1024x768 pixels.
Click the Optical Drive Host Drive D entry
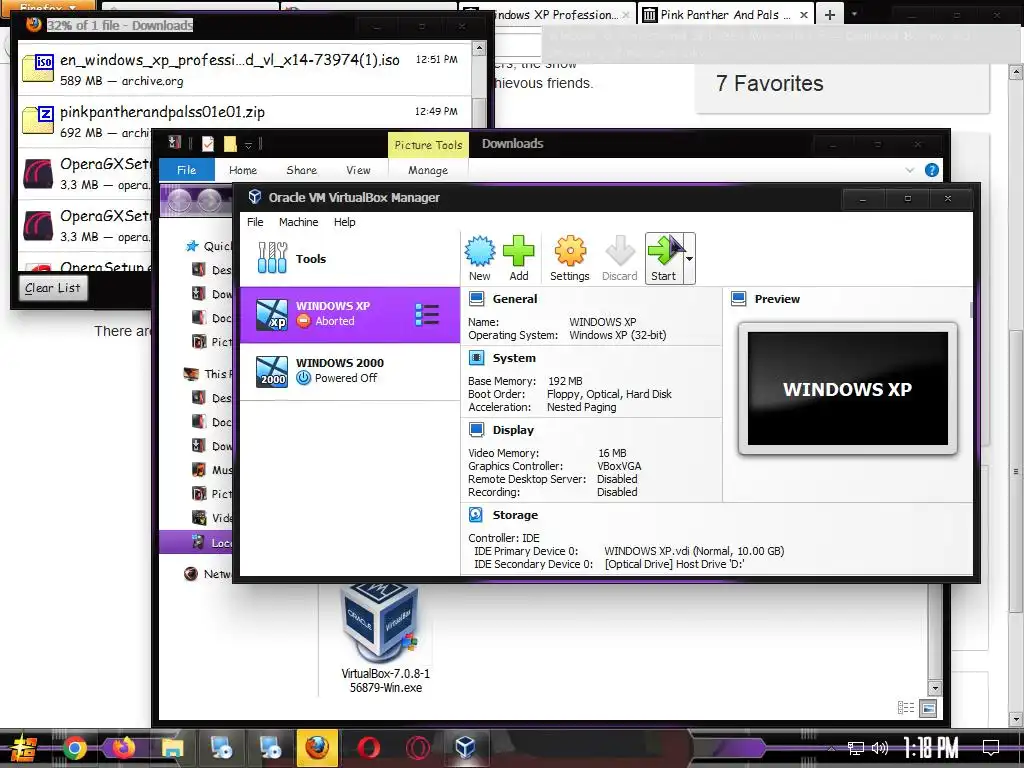click(675, 564)
